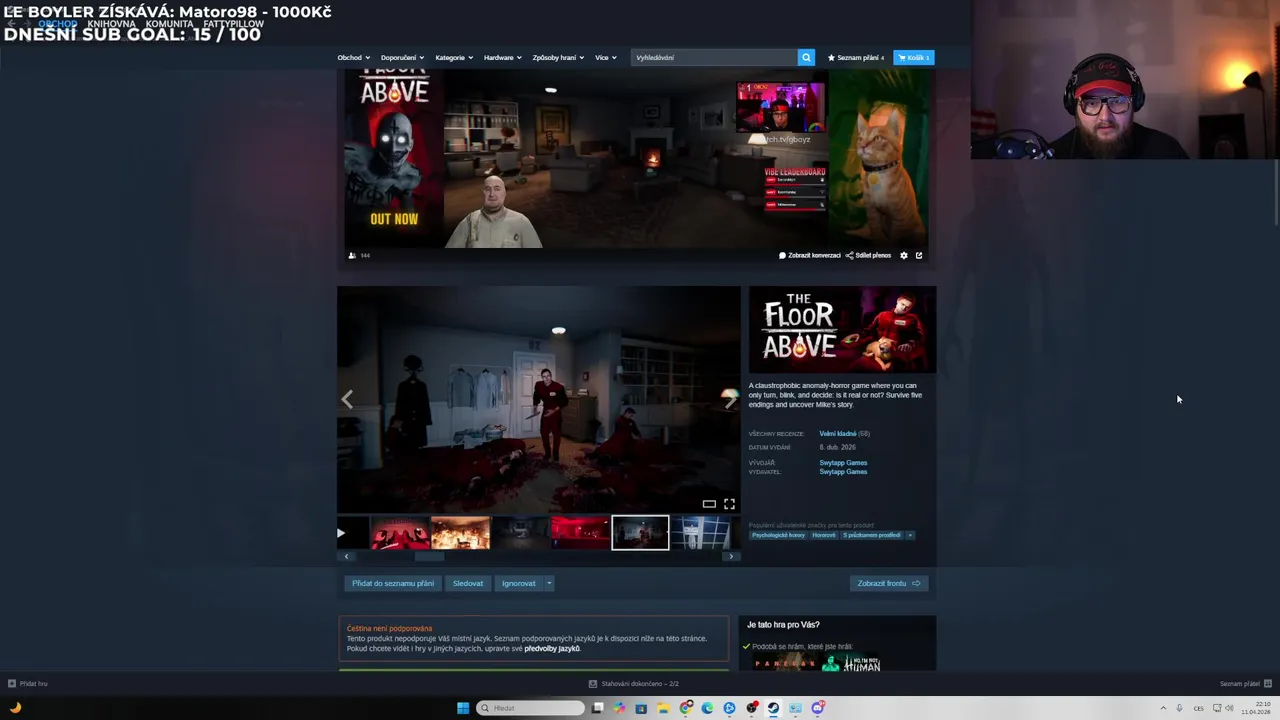This screenshot has height=720, width=1280.
Task: Expand the Doporučení dropdown menu
Action: [x=402, y=57]
